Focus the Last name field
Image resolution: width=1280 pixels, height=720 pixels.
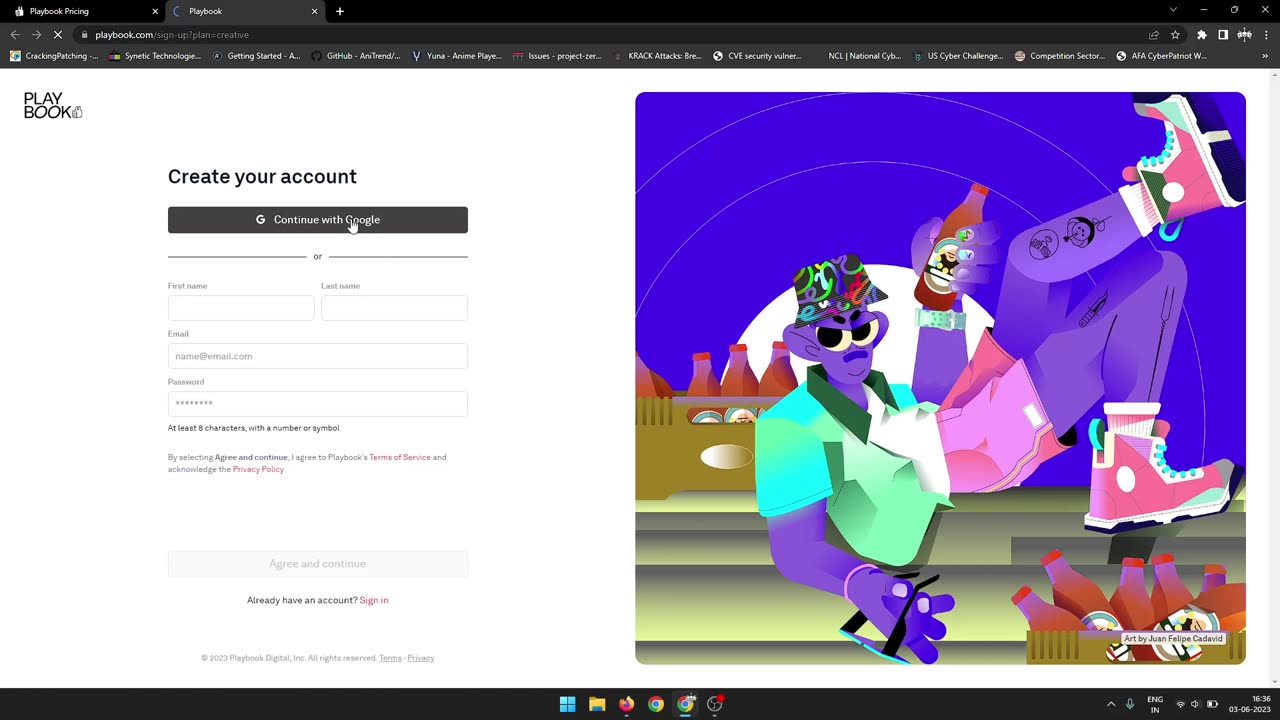click(394, 308)
